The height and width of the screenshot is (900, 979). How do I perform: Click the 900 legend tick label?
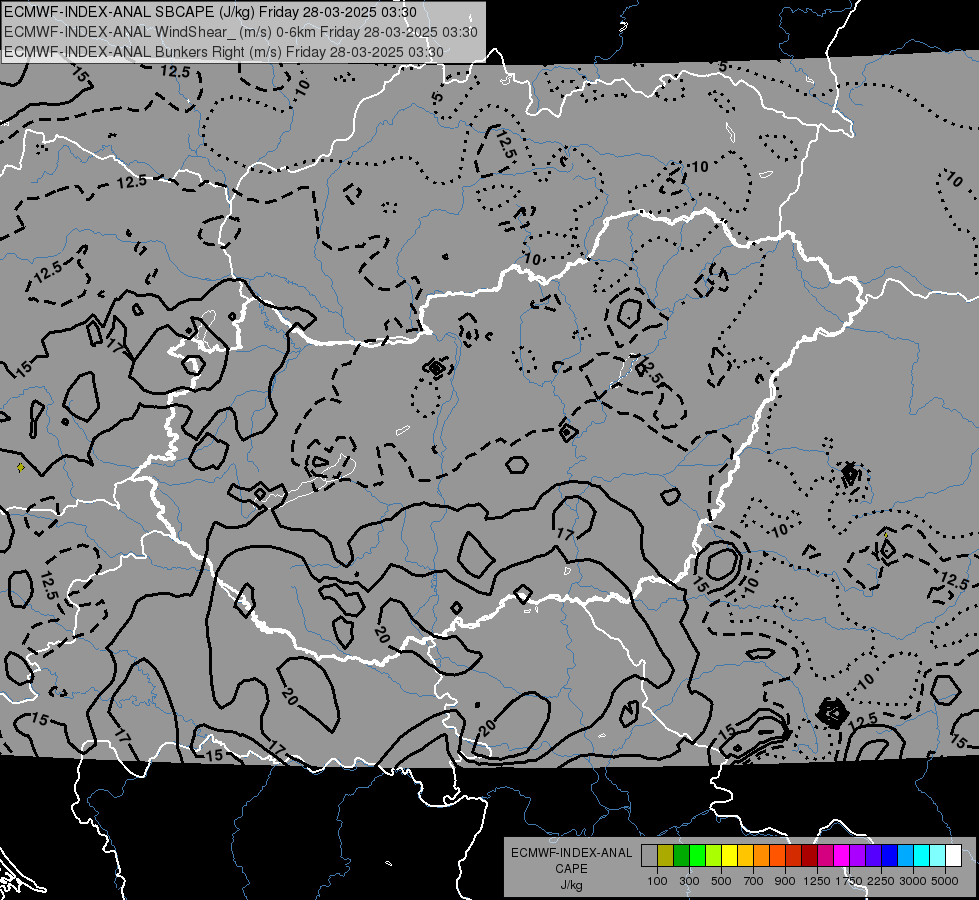[785, 881]
